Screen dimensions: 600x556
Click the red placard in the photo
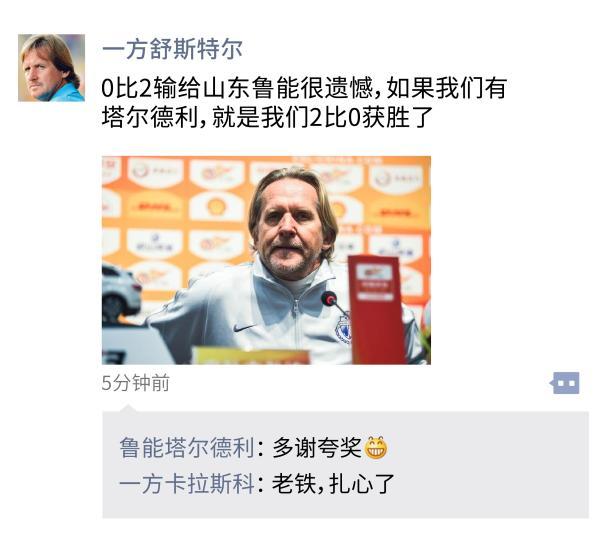point(377,309)
